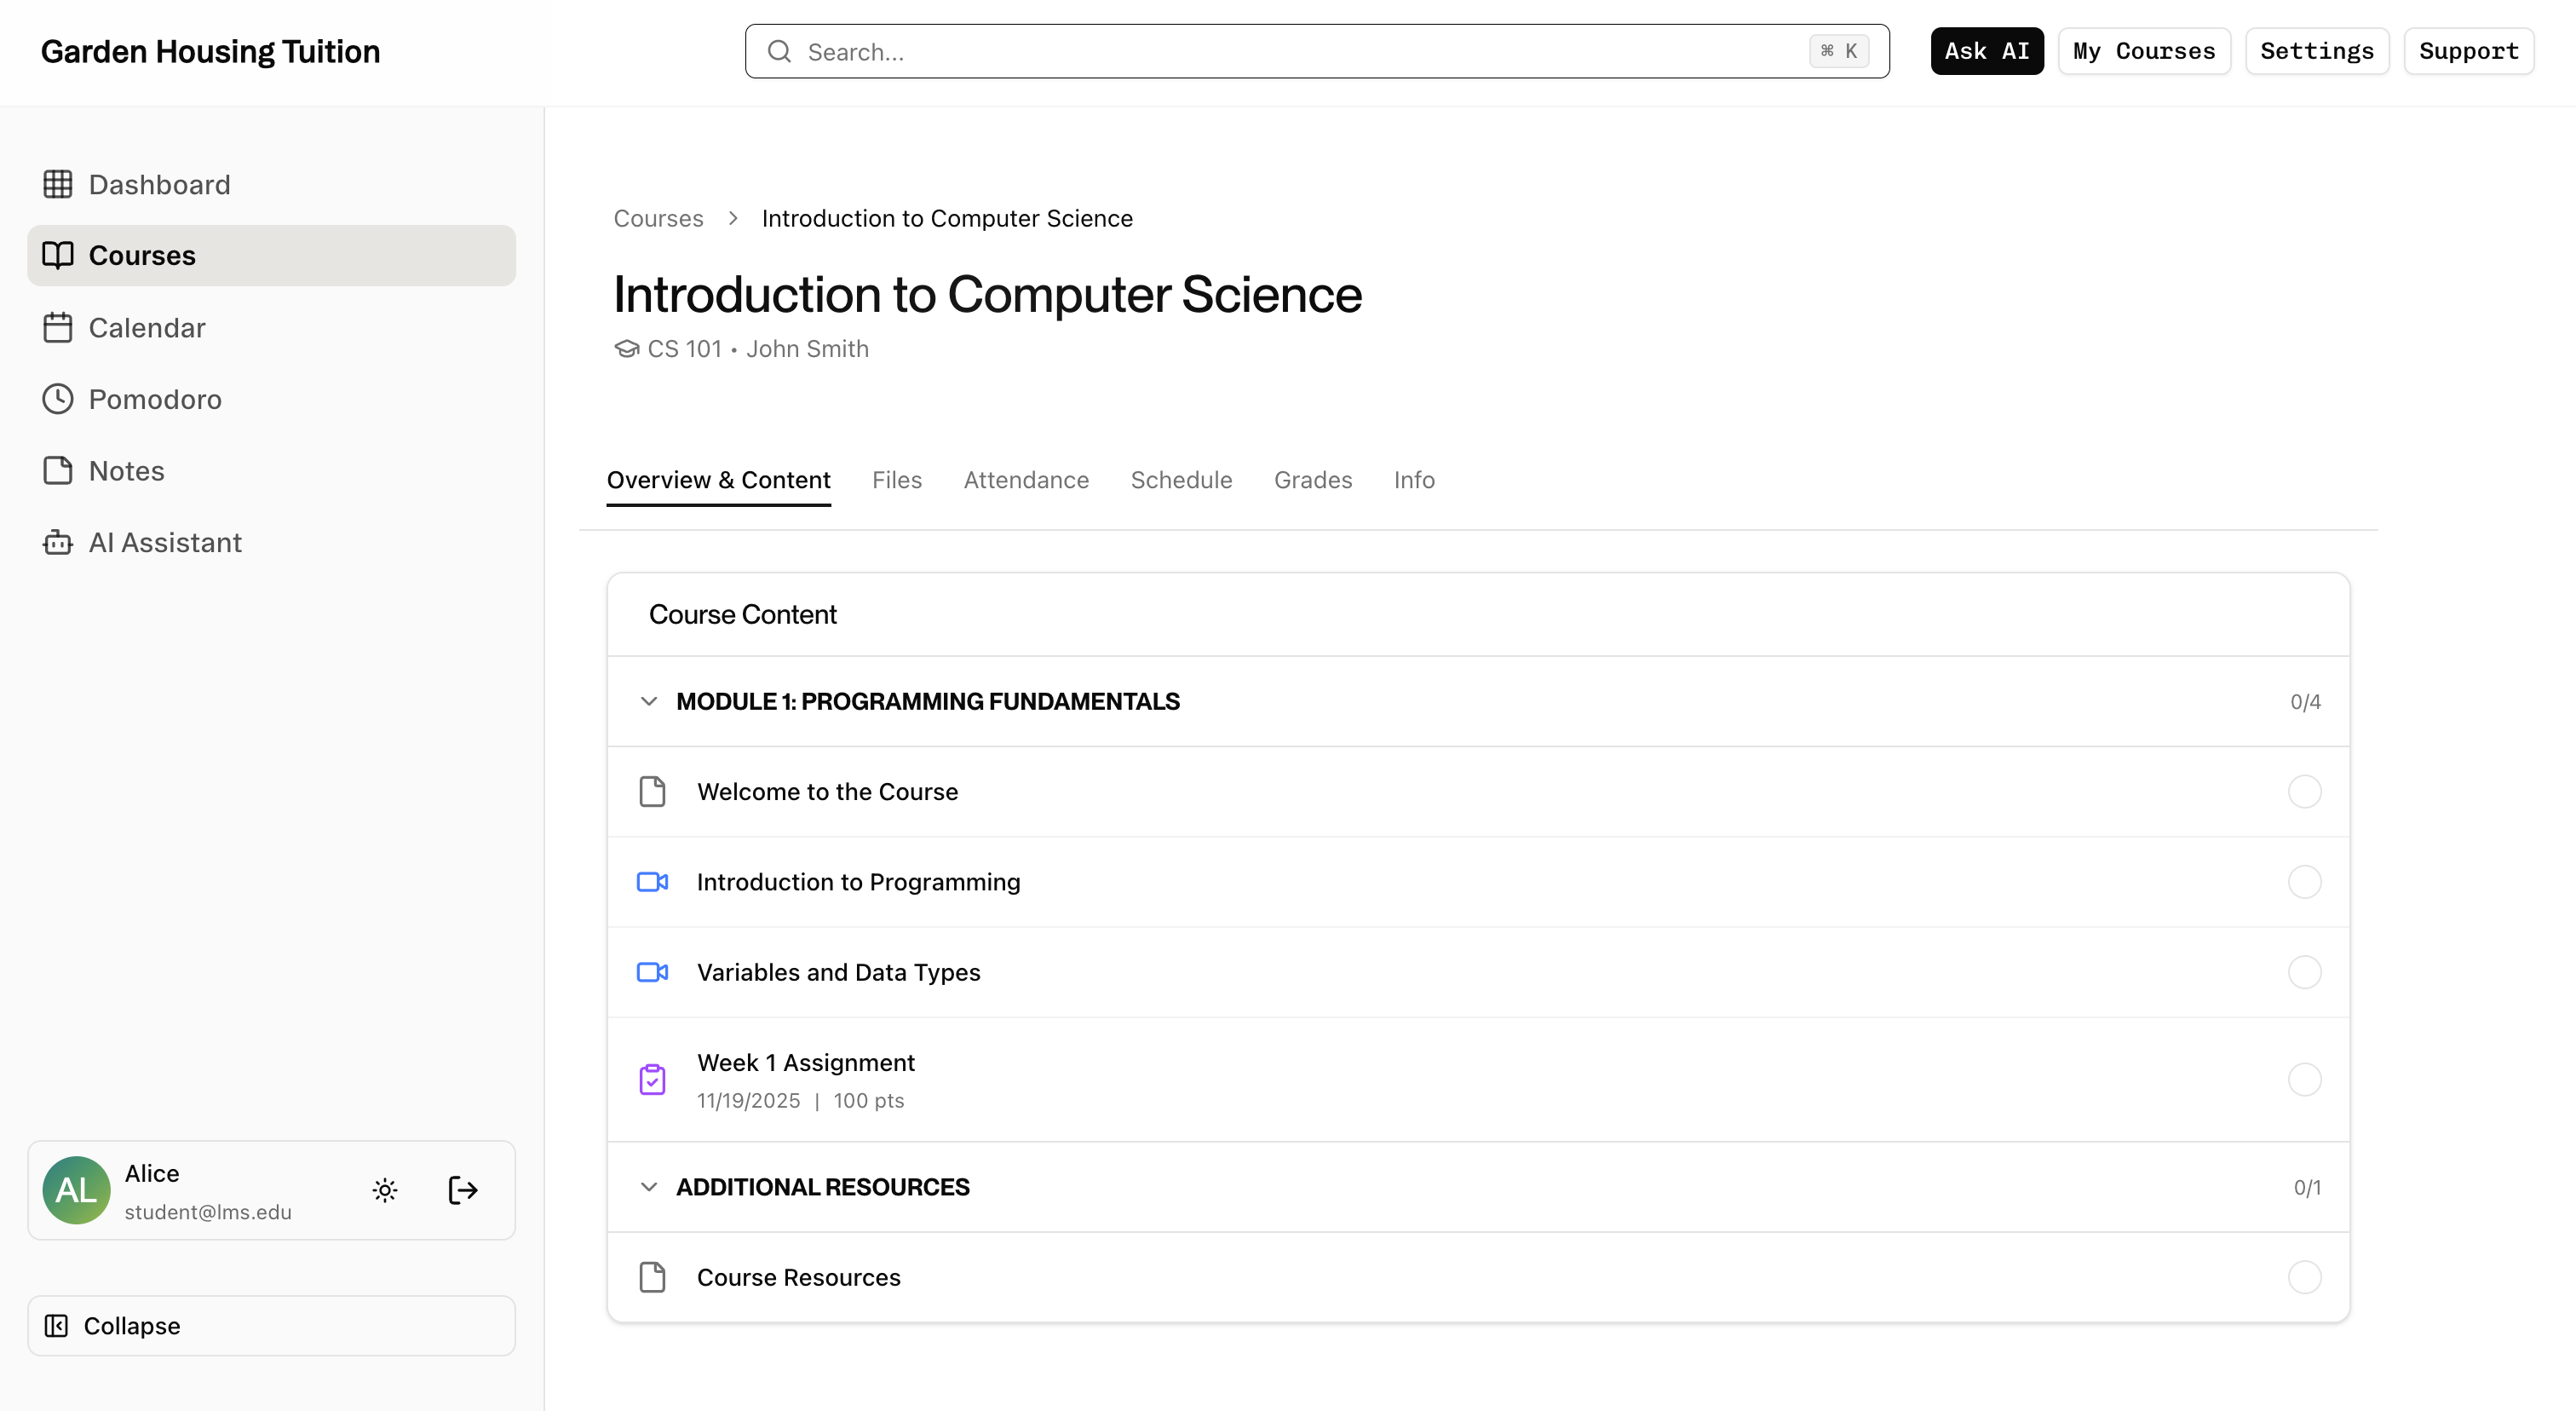Click video icon for Introduction to Programming
2576x1411 pixels.
click(652, 882)
